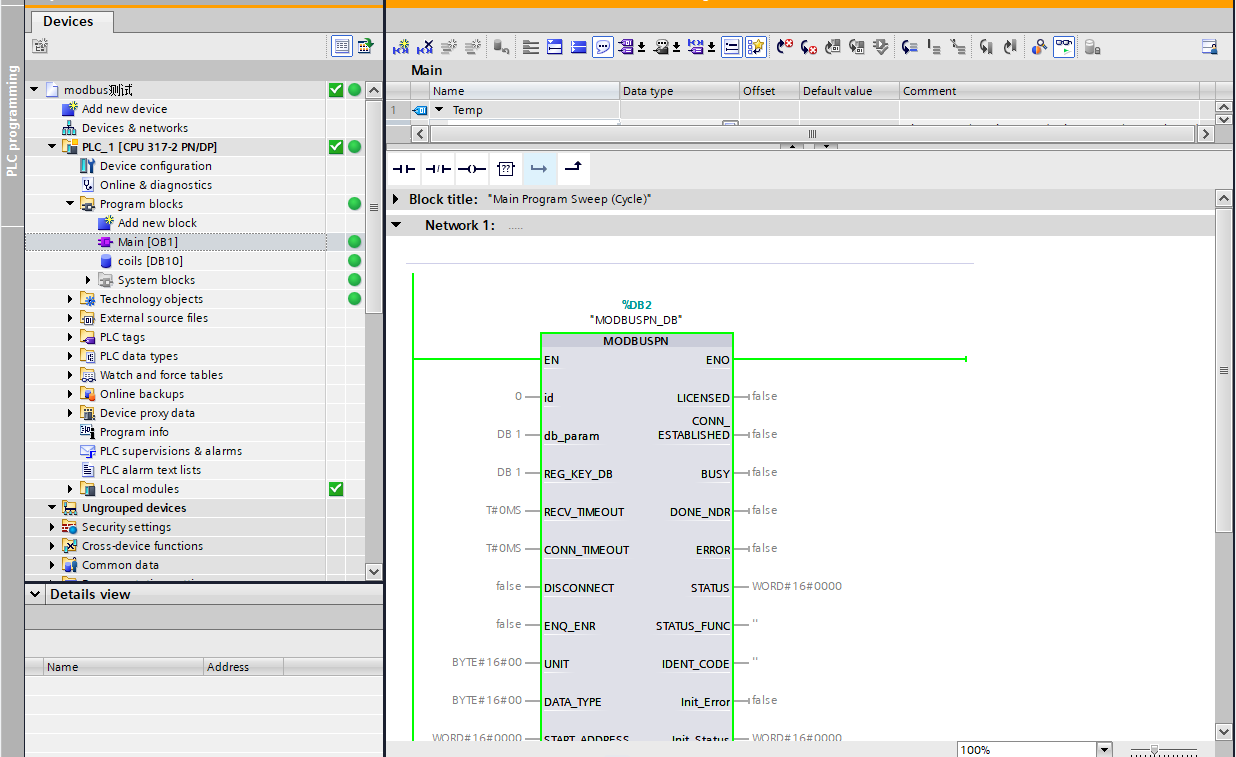Click the insert network toolbar icon

[x=401, y=47]
